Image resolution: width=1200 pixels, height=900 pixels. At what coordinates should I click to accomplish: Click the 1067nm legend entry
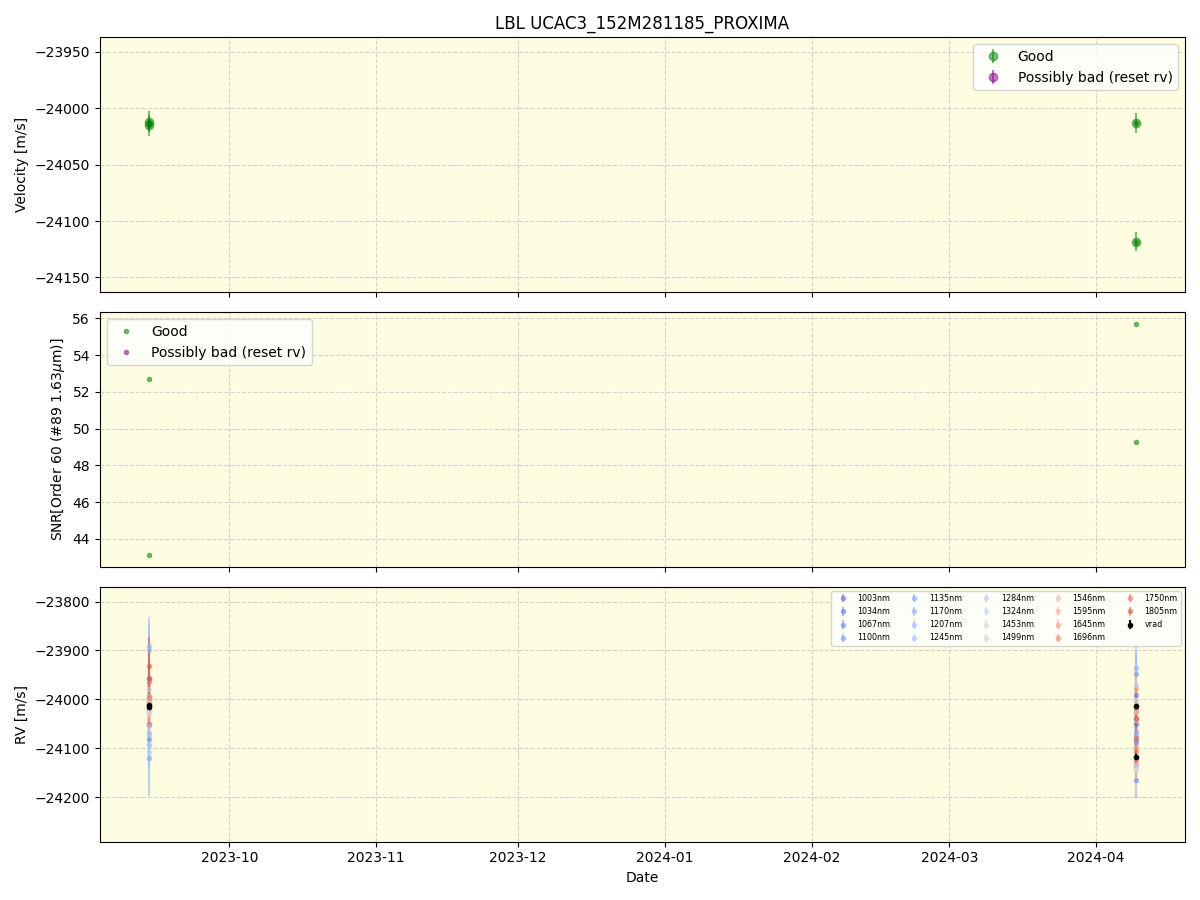pyautogui.click(x=866, y=624)
